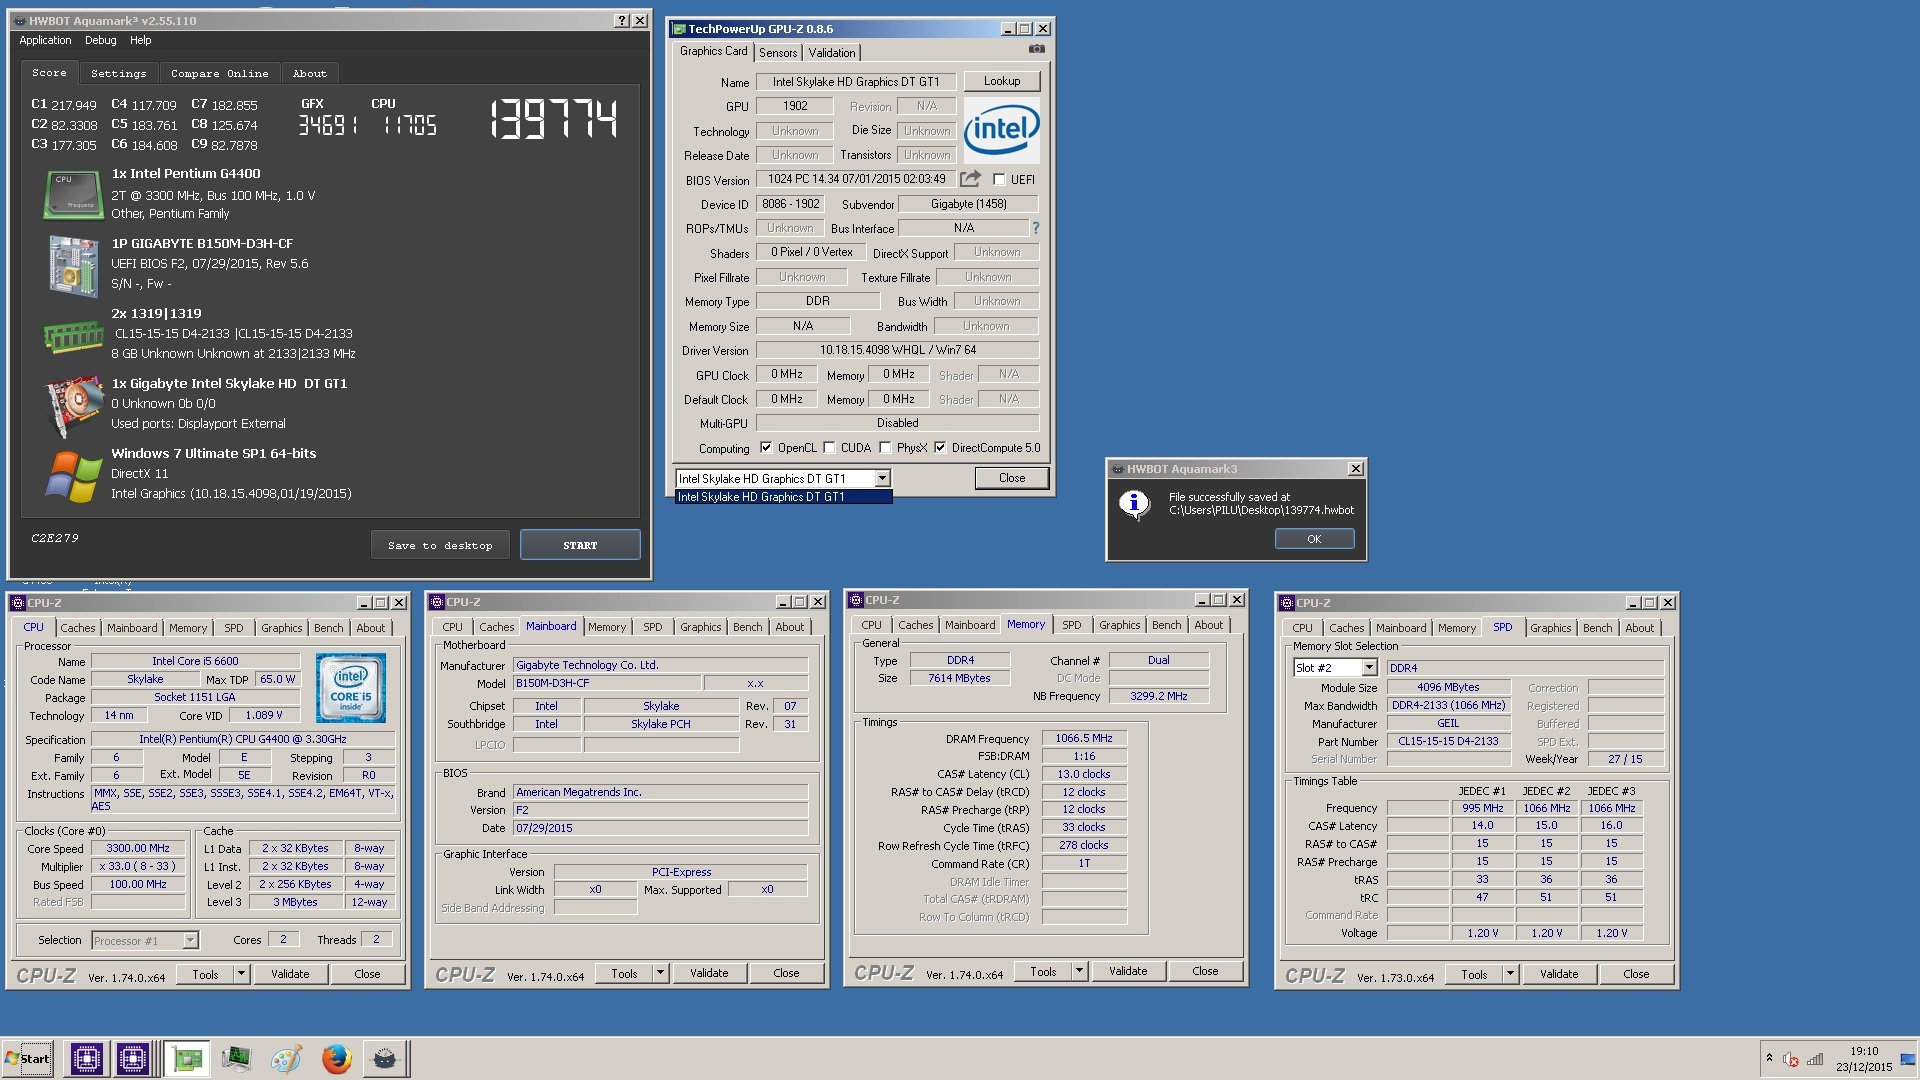The width and height of the screenshot is (1920, 1080).
Task: Open Firefox from the taskbar
Action: [336, 1059]
